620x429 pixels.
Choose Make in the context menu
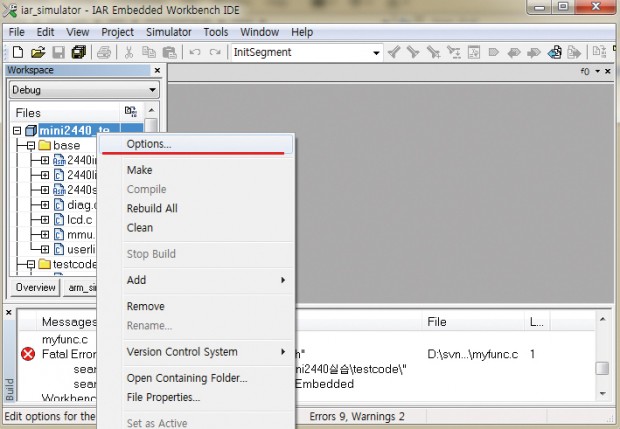pyautogui.click(x=197, y=170)
